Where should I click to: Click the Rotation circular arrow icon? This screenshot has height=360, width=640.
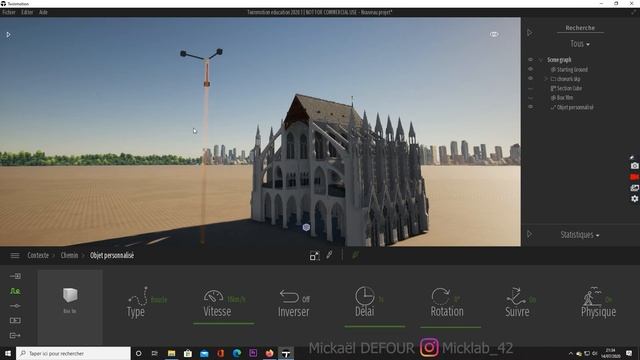pos(440,296)
